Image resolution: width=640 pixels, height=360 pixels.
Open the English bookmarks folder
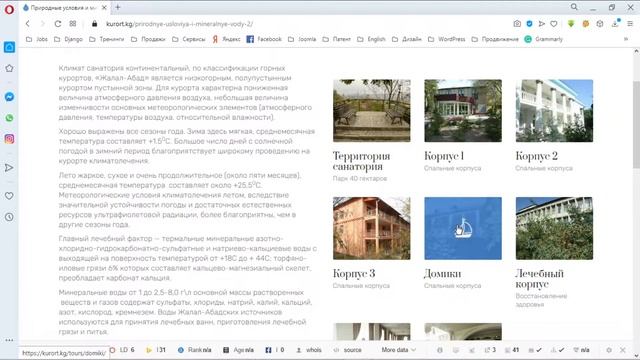(x=371, y=39)
